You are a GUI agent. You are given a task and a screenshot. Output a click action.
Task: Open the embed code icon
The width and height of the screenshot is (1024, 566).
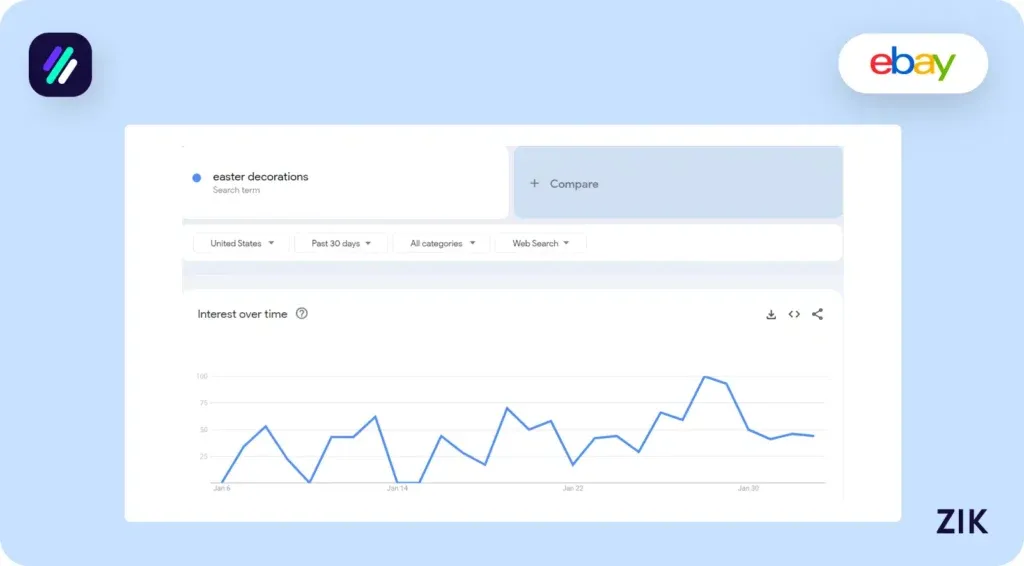pos(794,314)
